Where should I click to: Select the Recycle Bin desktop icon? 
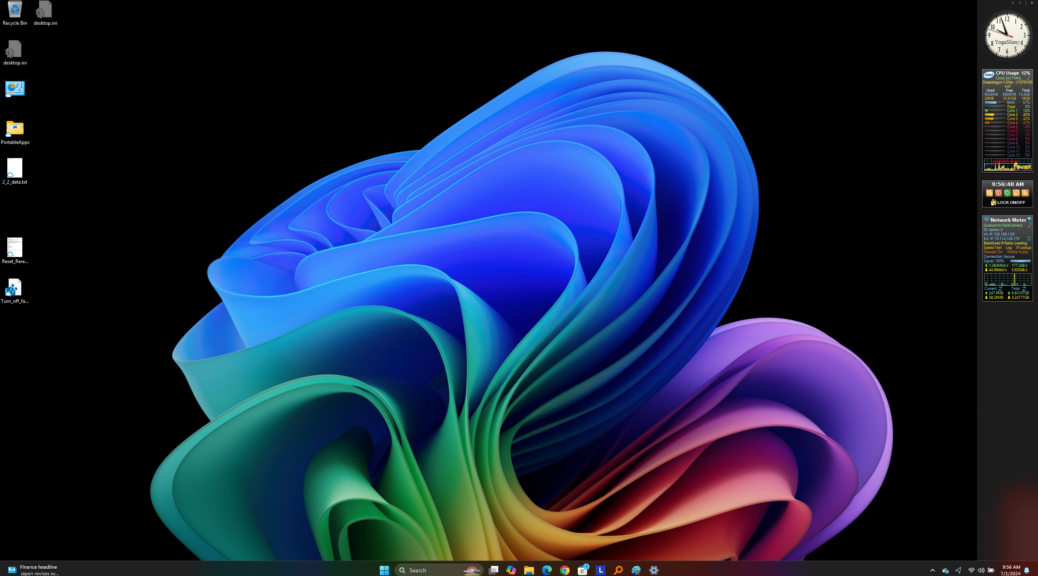(15, 13)
